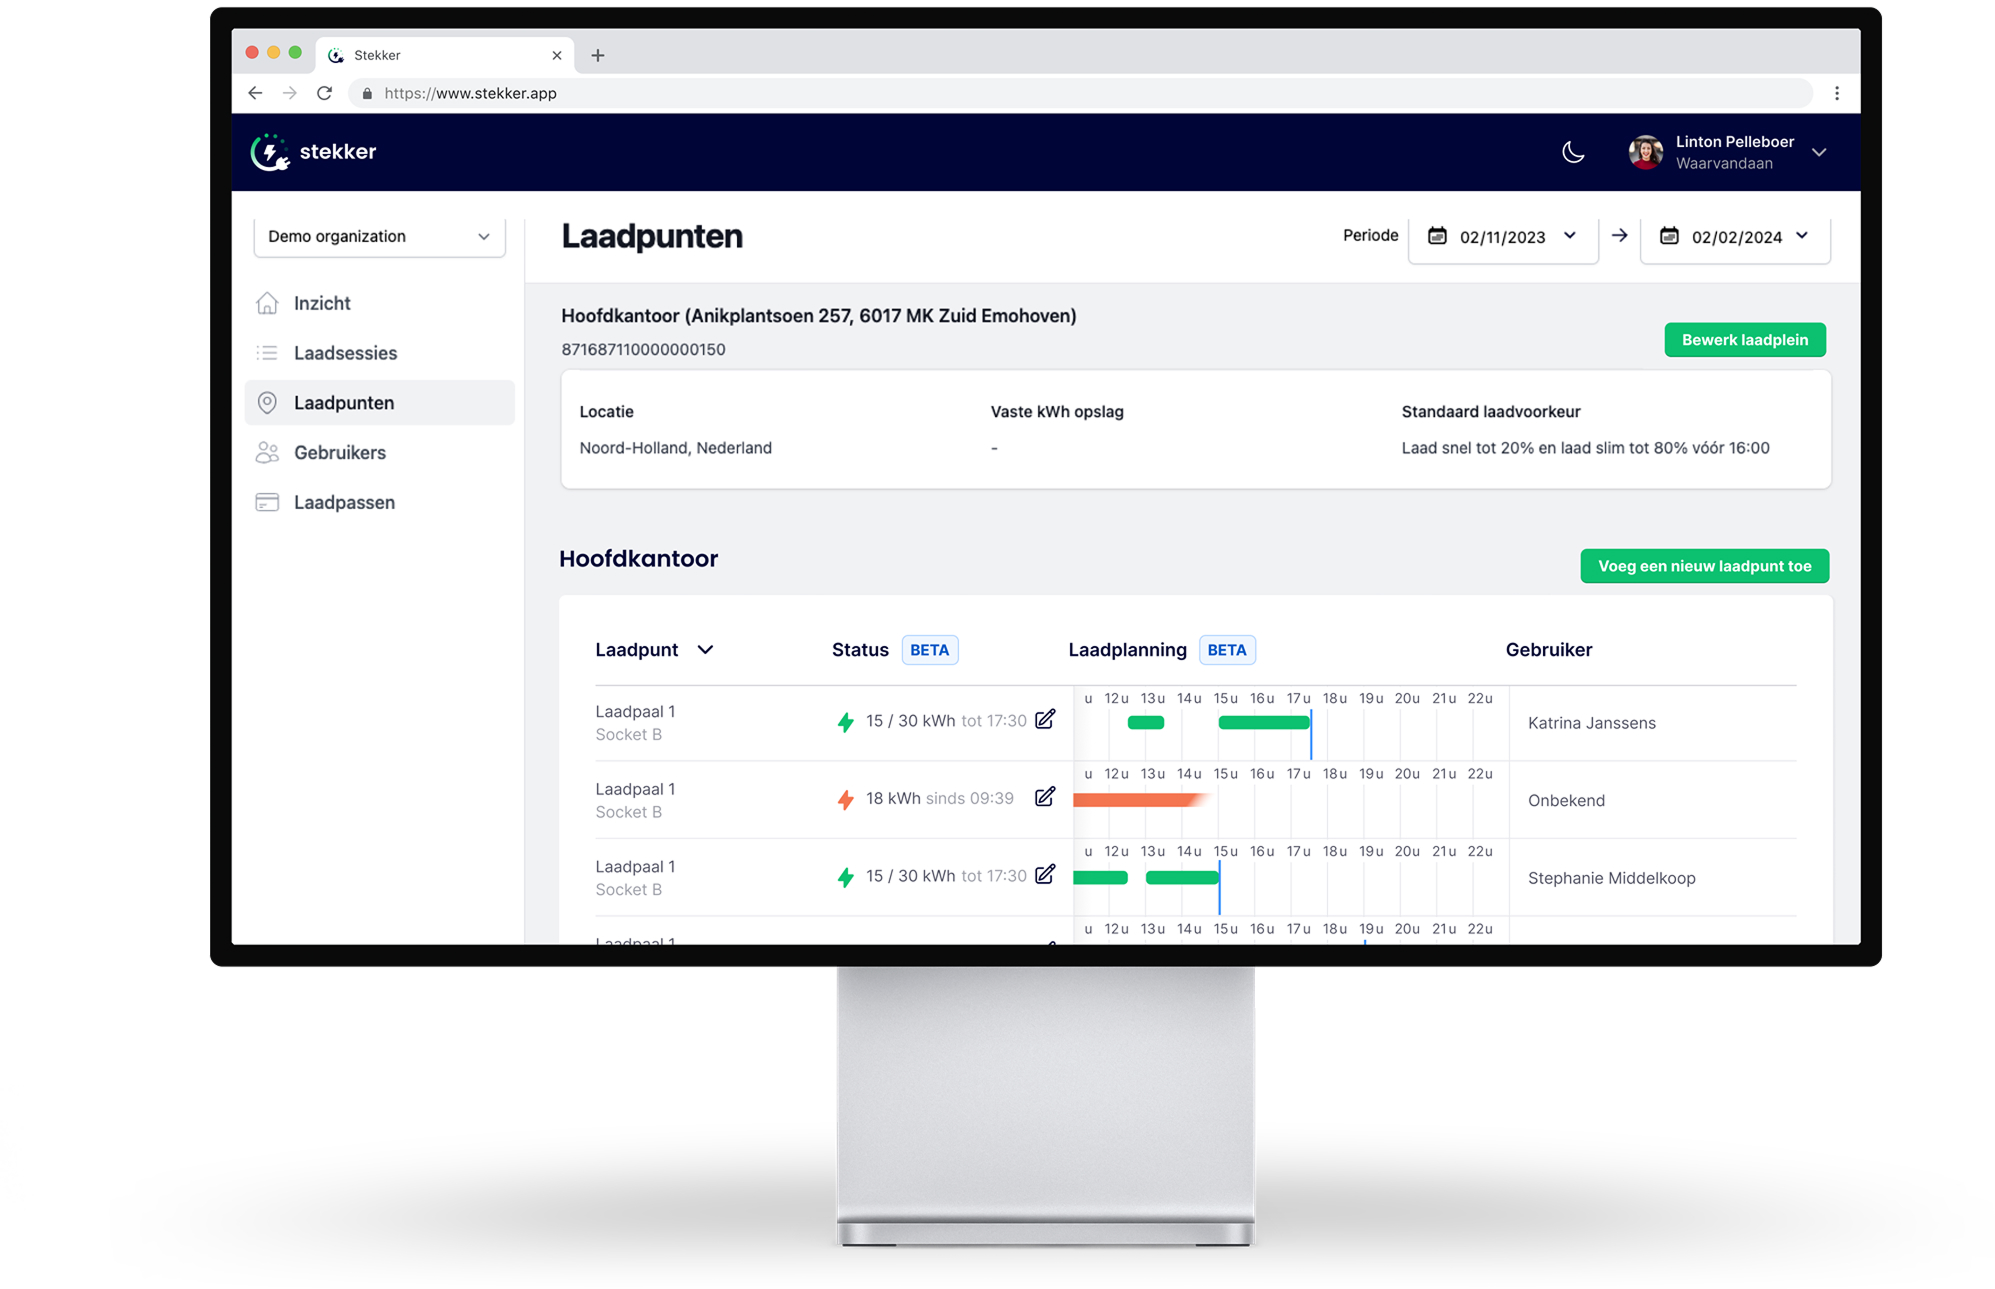Screen dimensions: 1995x1289
Task: Go back with the browser arrow
Action: [255, 93]
